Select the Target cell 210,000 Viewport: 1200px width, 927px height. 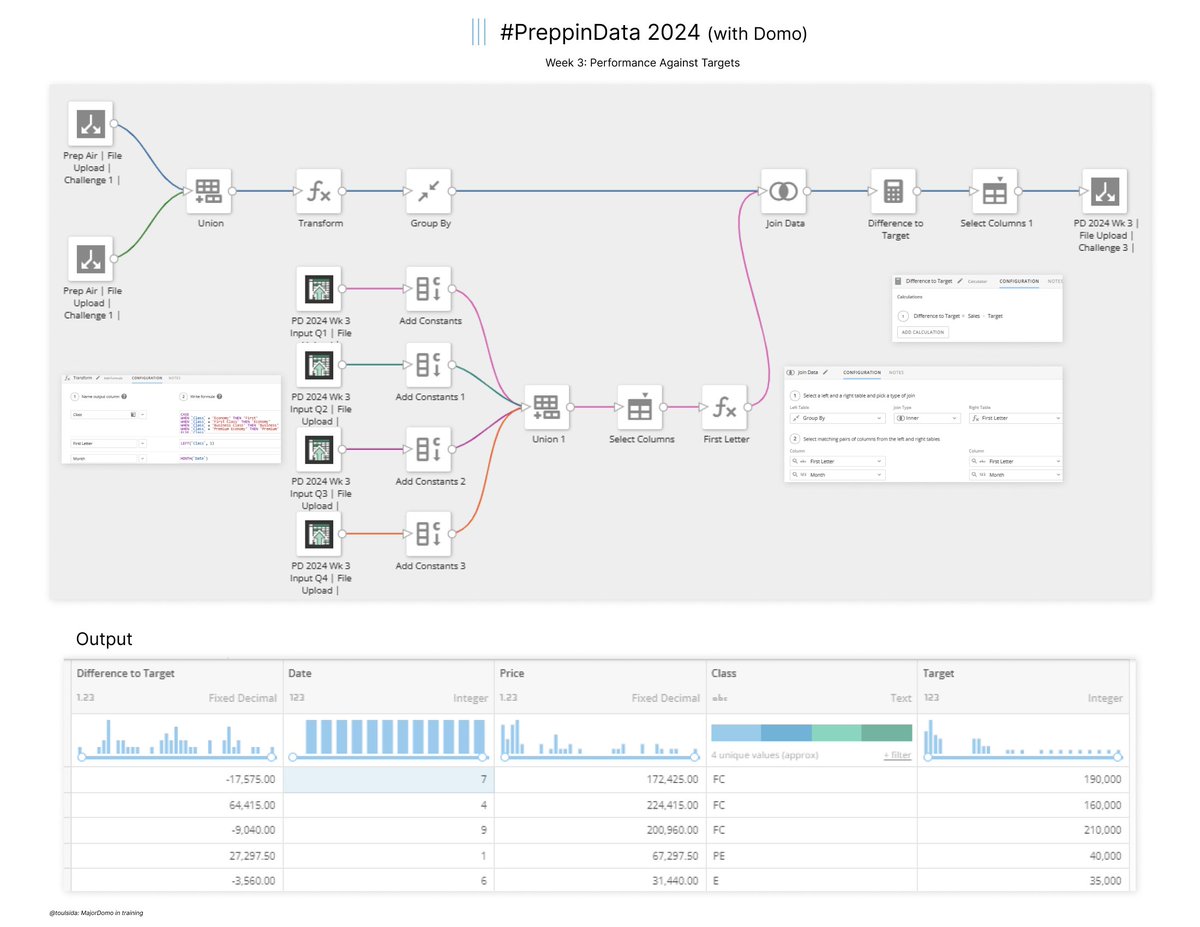(1023, 830)
